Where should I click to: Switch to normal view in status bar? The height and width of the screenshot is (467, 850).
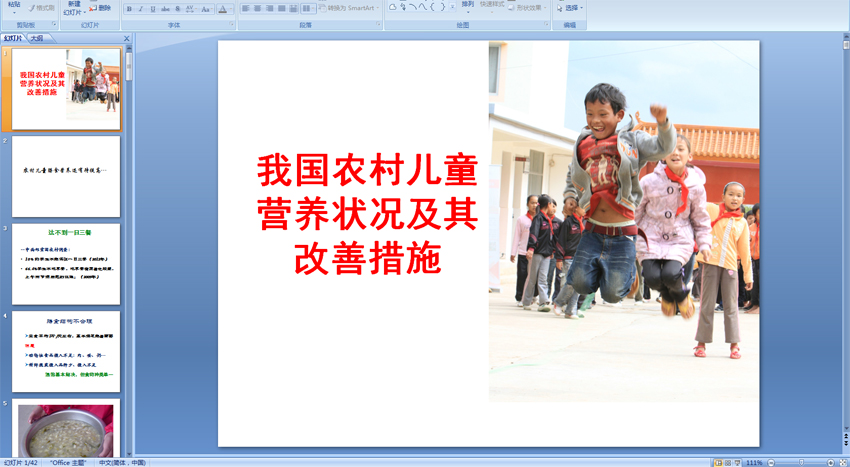point(718,463)
